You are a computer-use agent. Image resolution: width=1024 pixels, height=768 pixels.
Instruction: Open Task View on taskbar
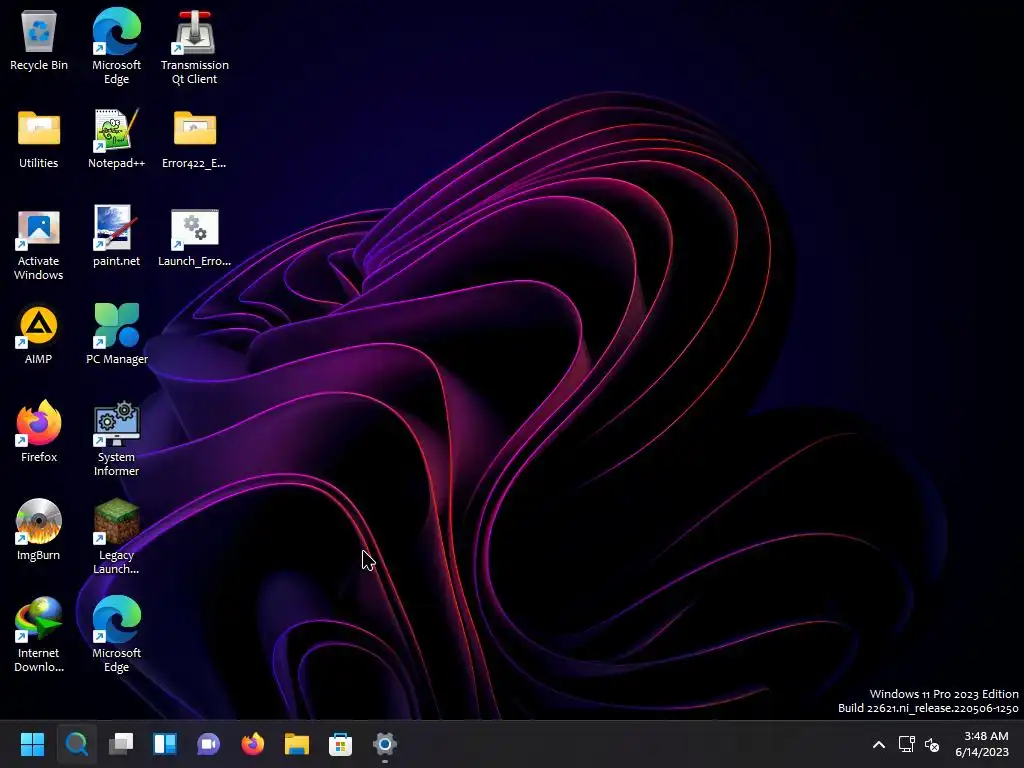pyautogui.click(x=121, y=744)
